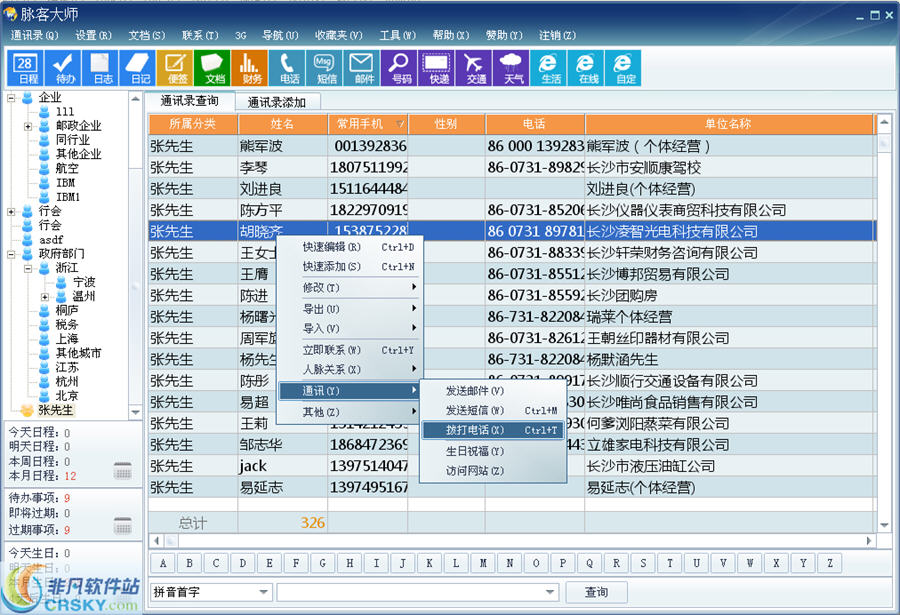
Task: Filter contacts by letter Z button
Action: coord(829,563)
